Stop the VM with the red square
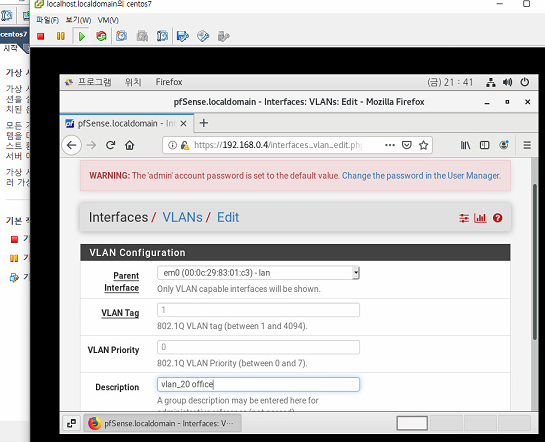 (41, 36)
